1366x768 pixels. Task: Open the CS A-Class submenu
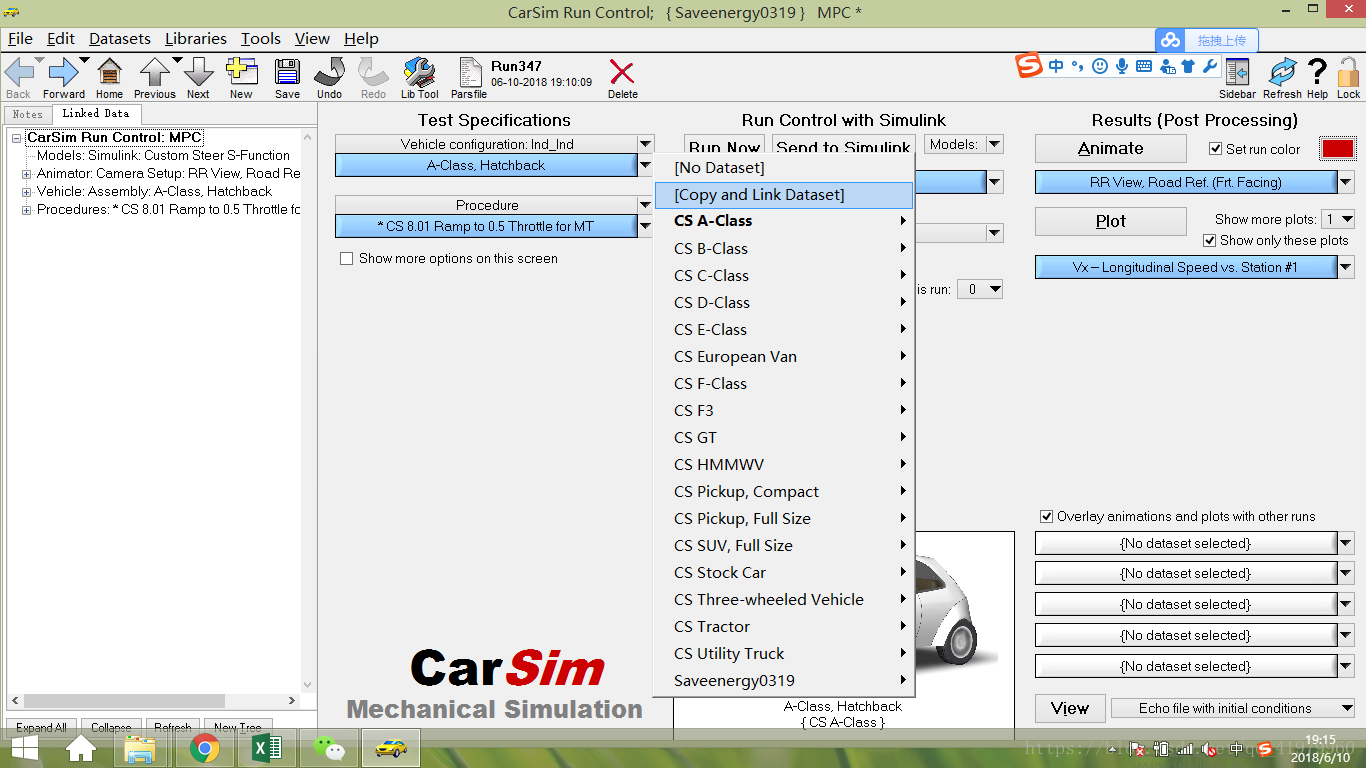784,221
